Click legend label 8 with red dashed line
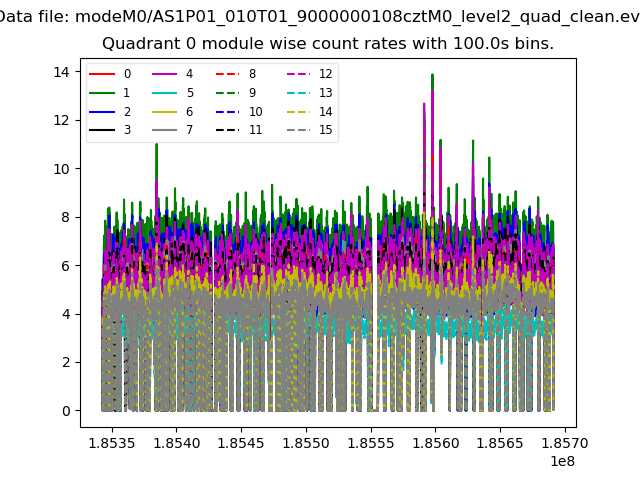This screenshot has height=480, width=640. click(x=252, y=74)
